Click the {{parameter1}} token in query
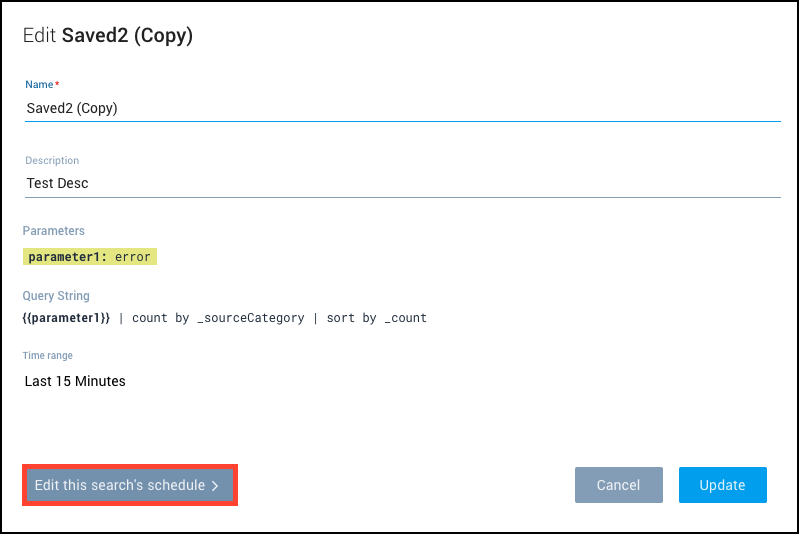Viewport: 799px width, 534px height. [x=67, y=318]
